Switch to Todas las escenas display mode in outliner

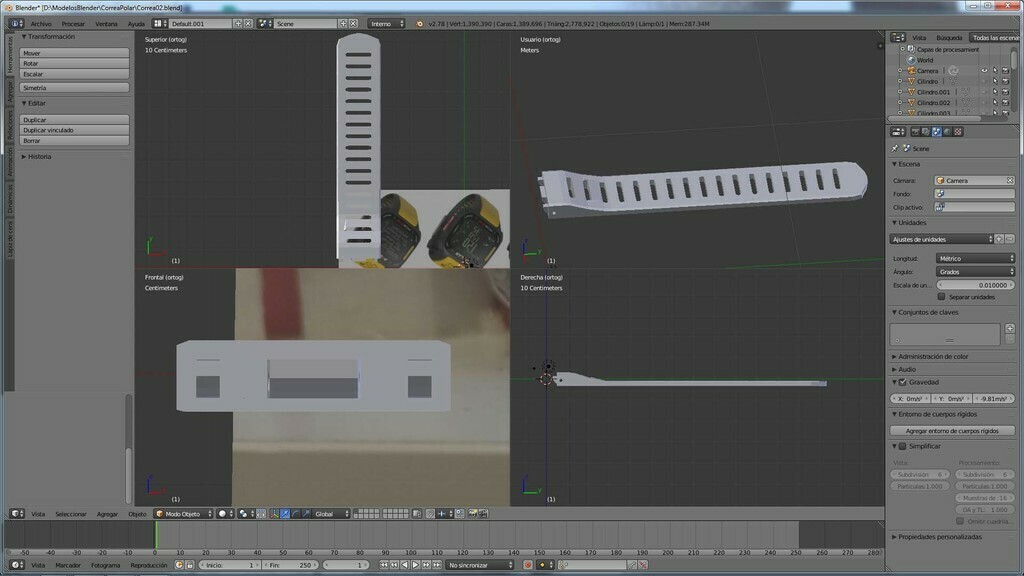994,38
